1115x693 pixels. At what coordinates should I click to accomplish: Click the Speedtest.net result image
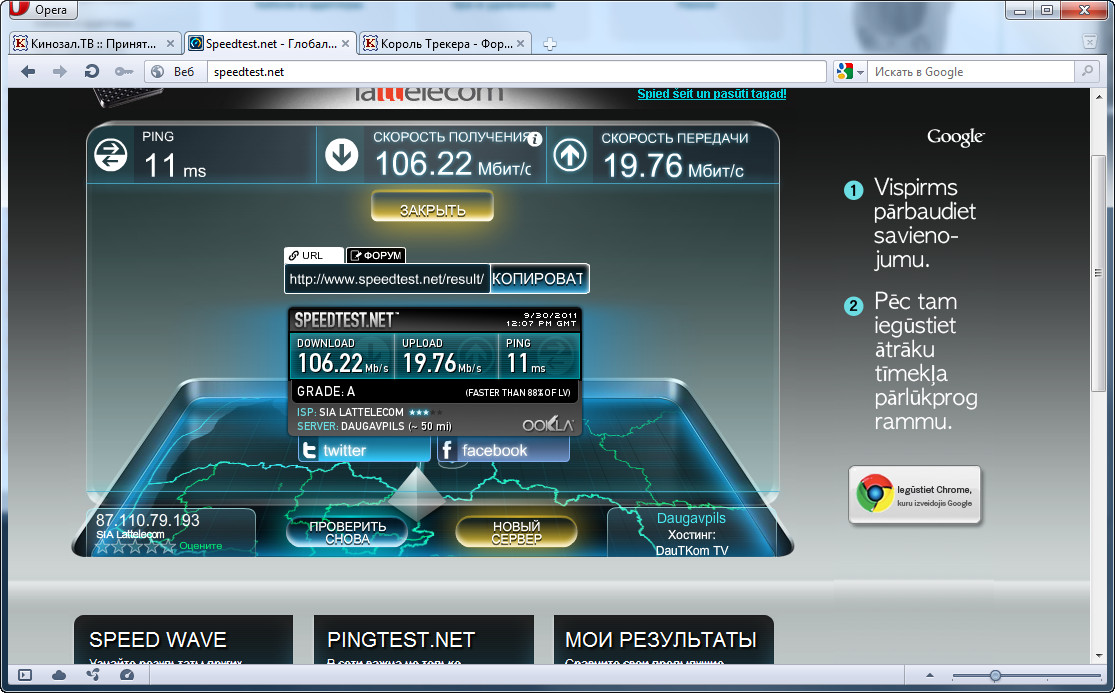435,371
